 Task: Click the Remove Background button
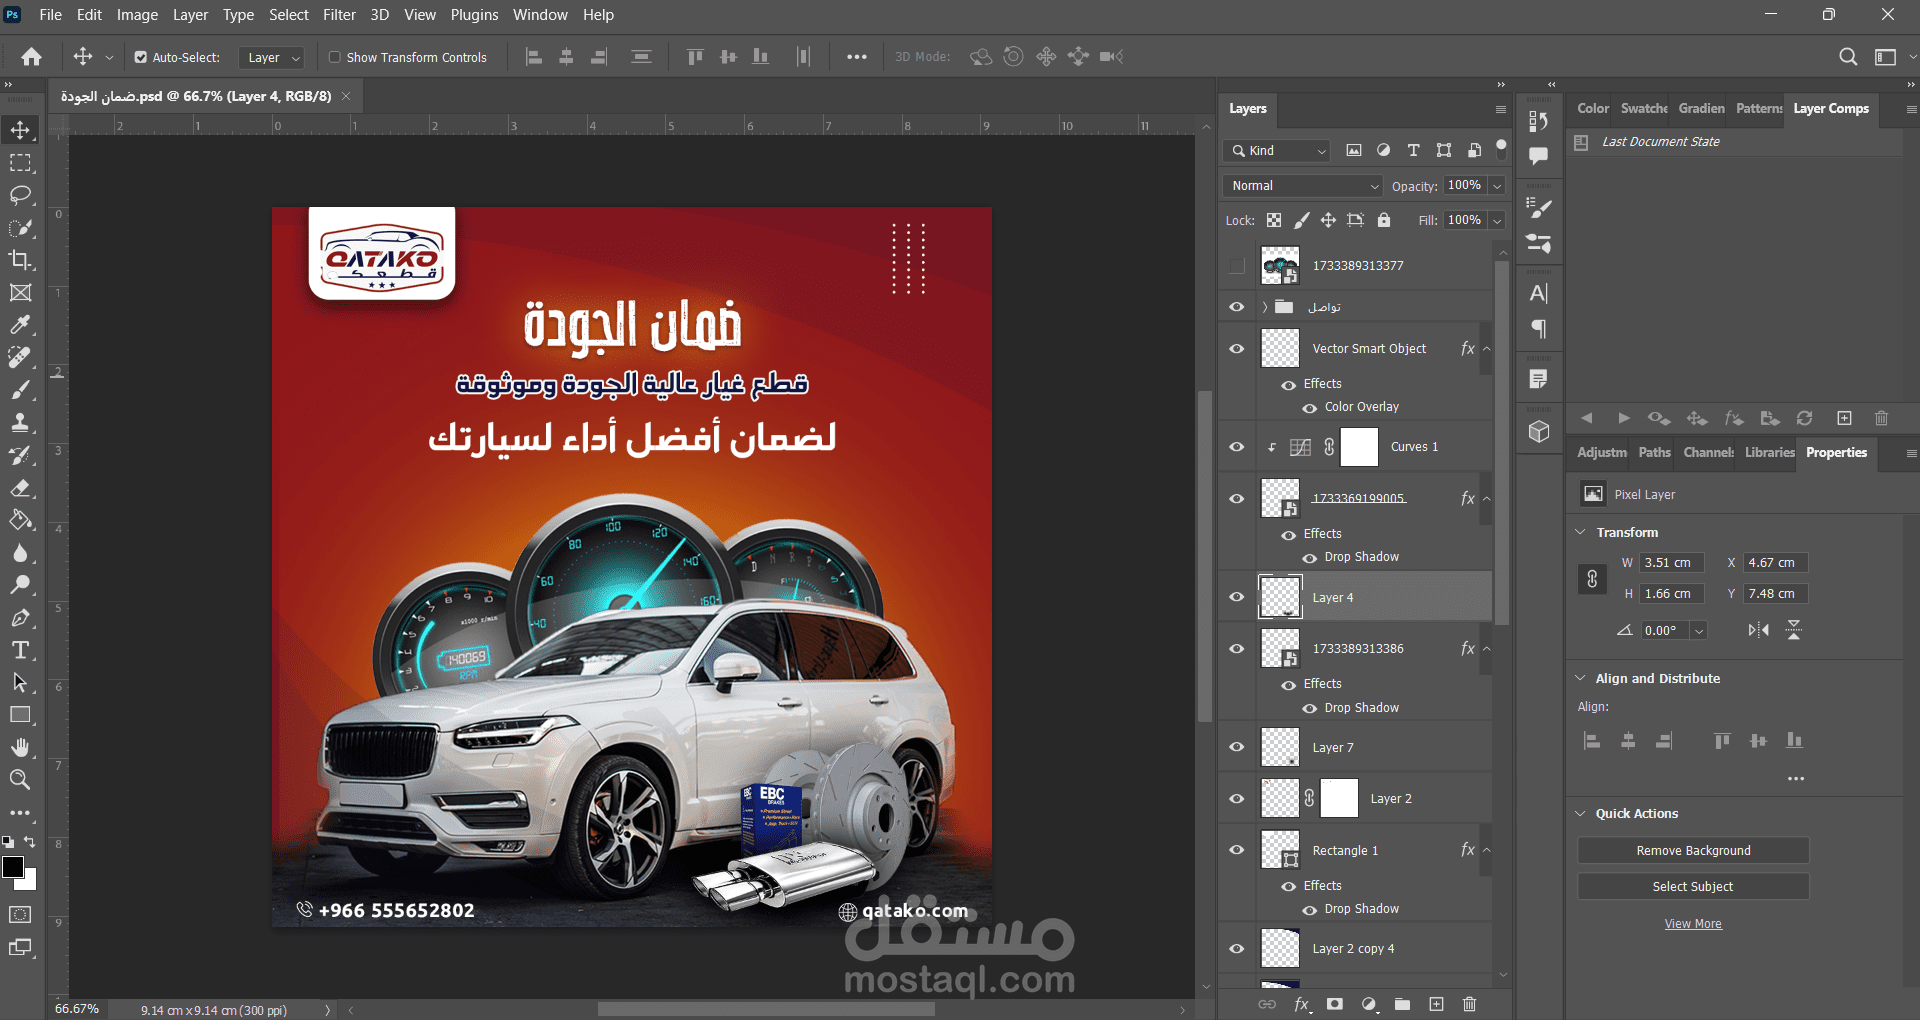coord(1693,850)
